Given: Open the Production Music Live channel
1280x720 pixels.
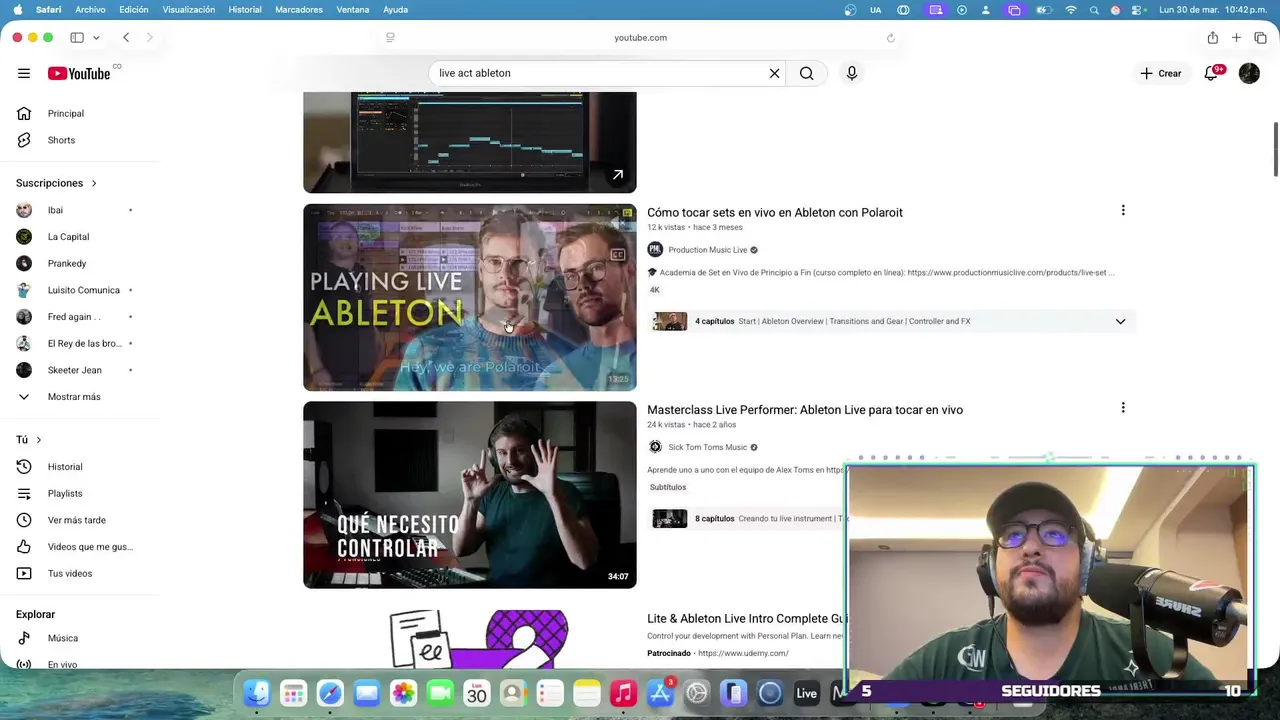Looking at the screenshot, I should click(x=708, y=250).
